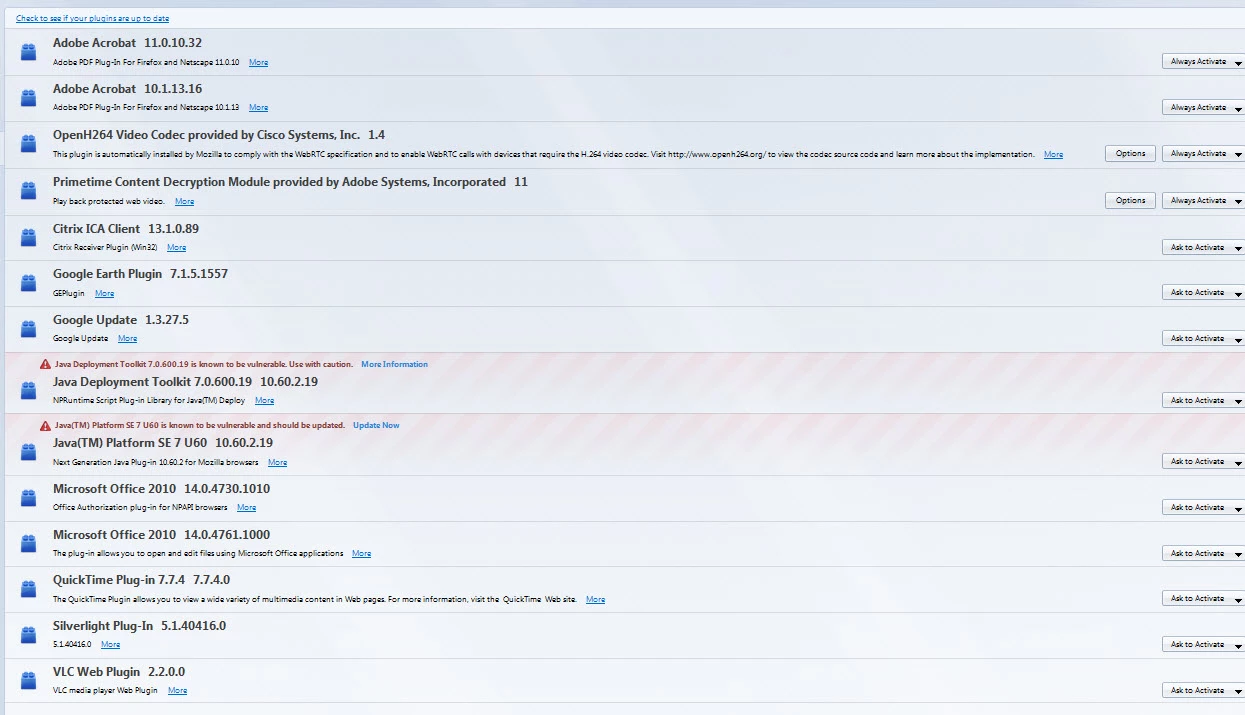Click More link beside Office Authorization plug-in
The image size is (1245, 715).
pos(246,507)
